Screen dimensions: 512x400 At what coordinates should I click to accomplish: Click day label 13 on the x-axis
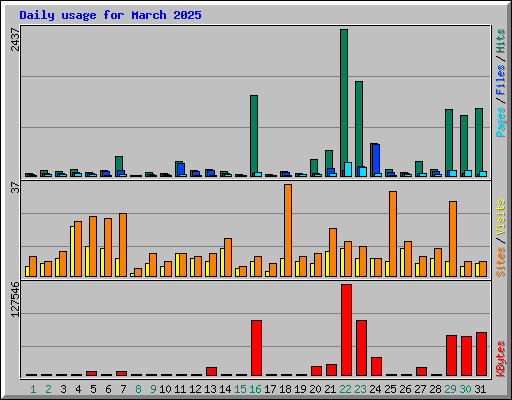pos(210,389)
